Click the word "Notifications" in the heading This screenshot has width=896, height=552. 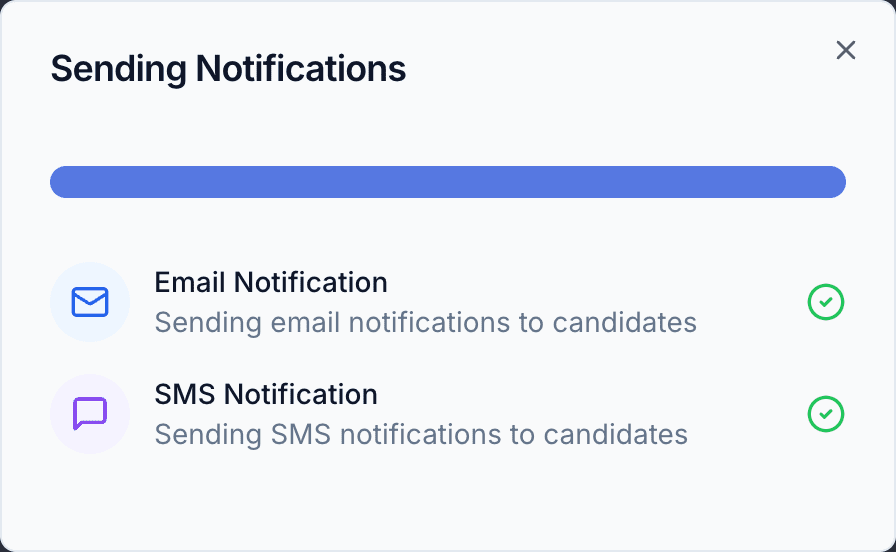[301, 68]
